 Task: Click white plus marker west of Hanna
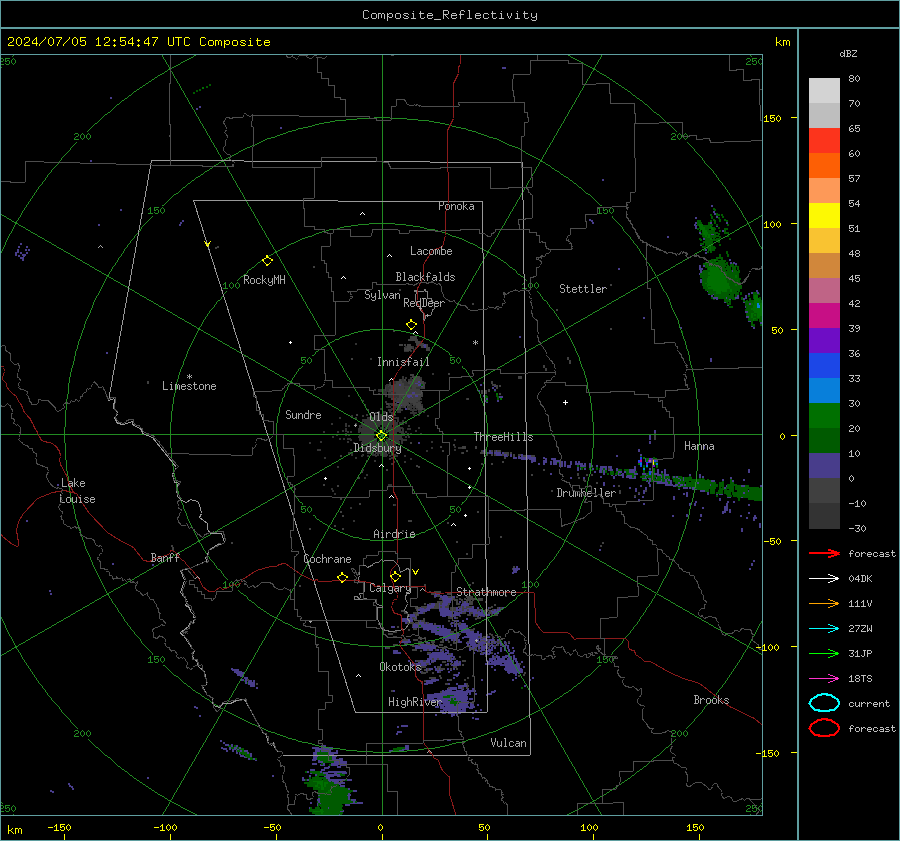coord(565,402)
